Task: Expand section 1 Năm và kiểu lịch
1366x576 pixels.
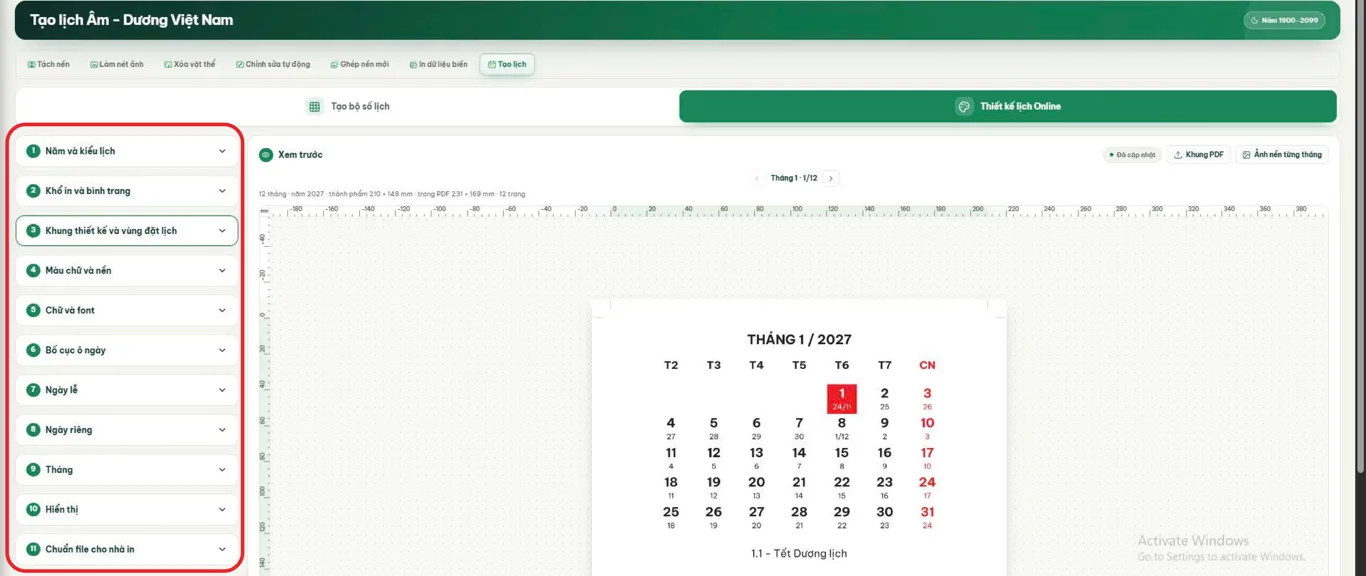Action: [x=127, y=151]
